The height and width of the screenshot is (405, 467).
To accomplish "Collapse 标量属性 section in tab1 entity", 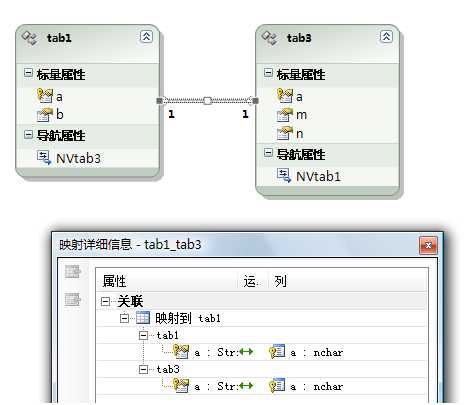I will (28, 73).
